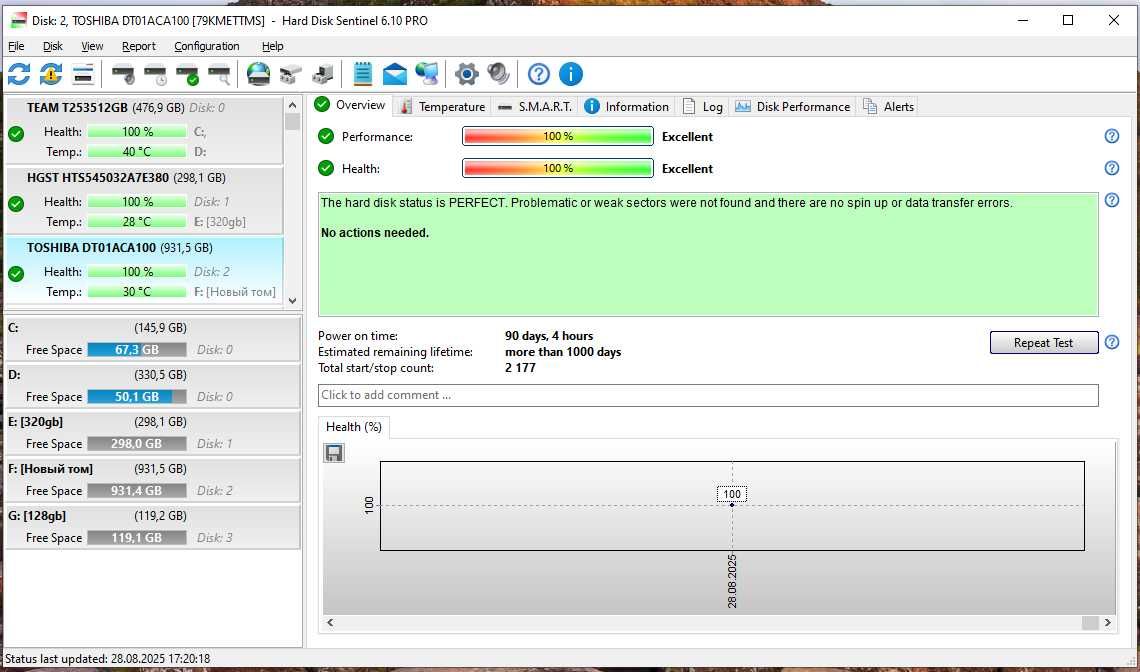This screenshot has width=1140, height=672.
Task: Open the Report menu
Action: (x=139, y=46)
